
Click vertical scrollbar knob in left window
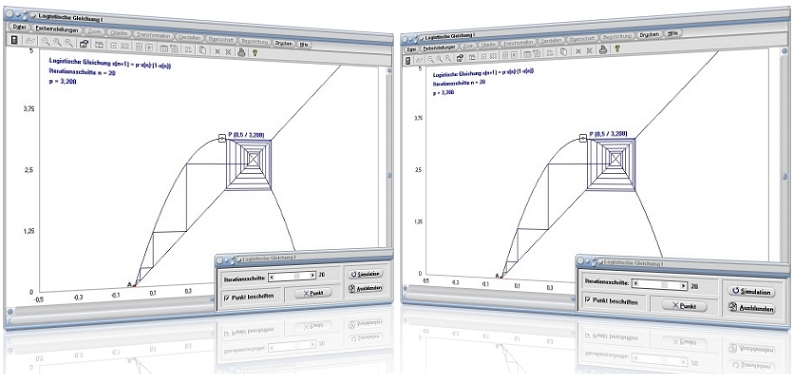389,175
